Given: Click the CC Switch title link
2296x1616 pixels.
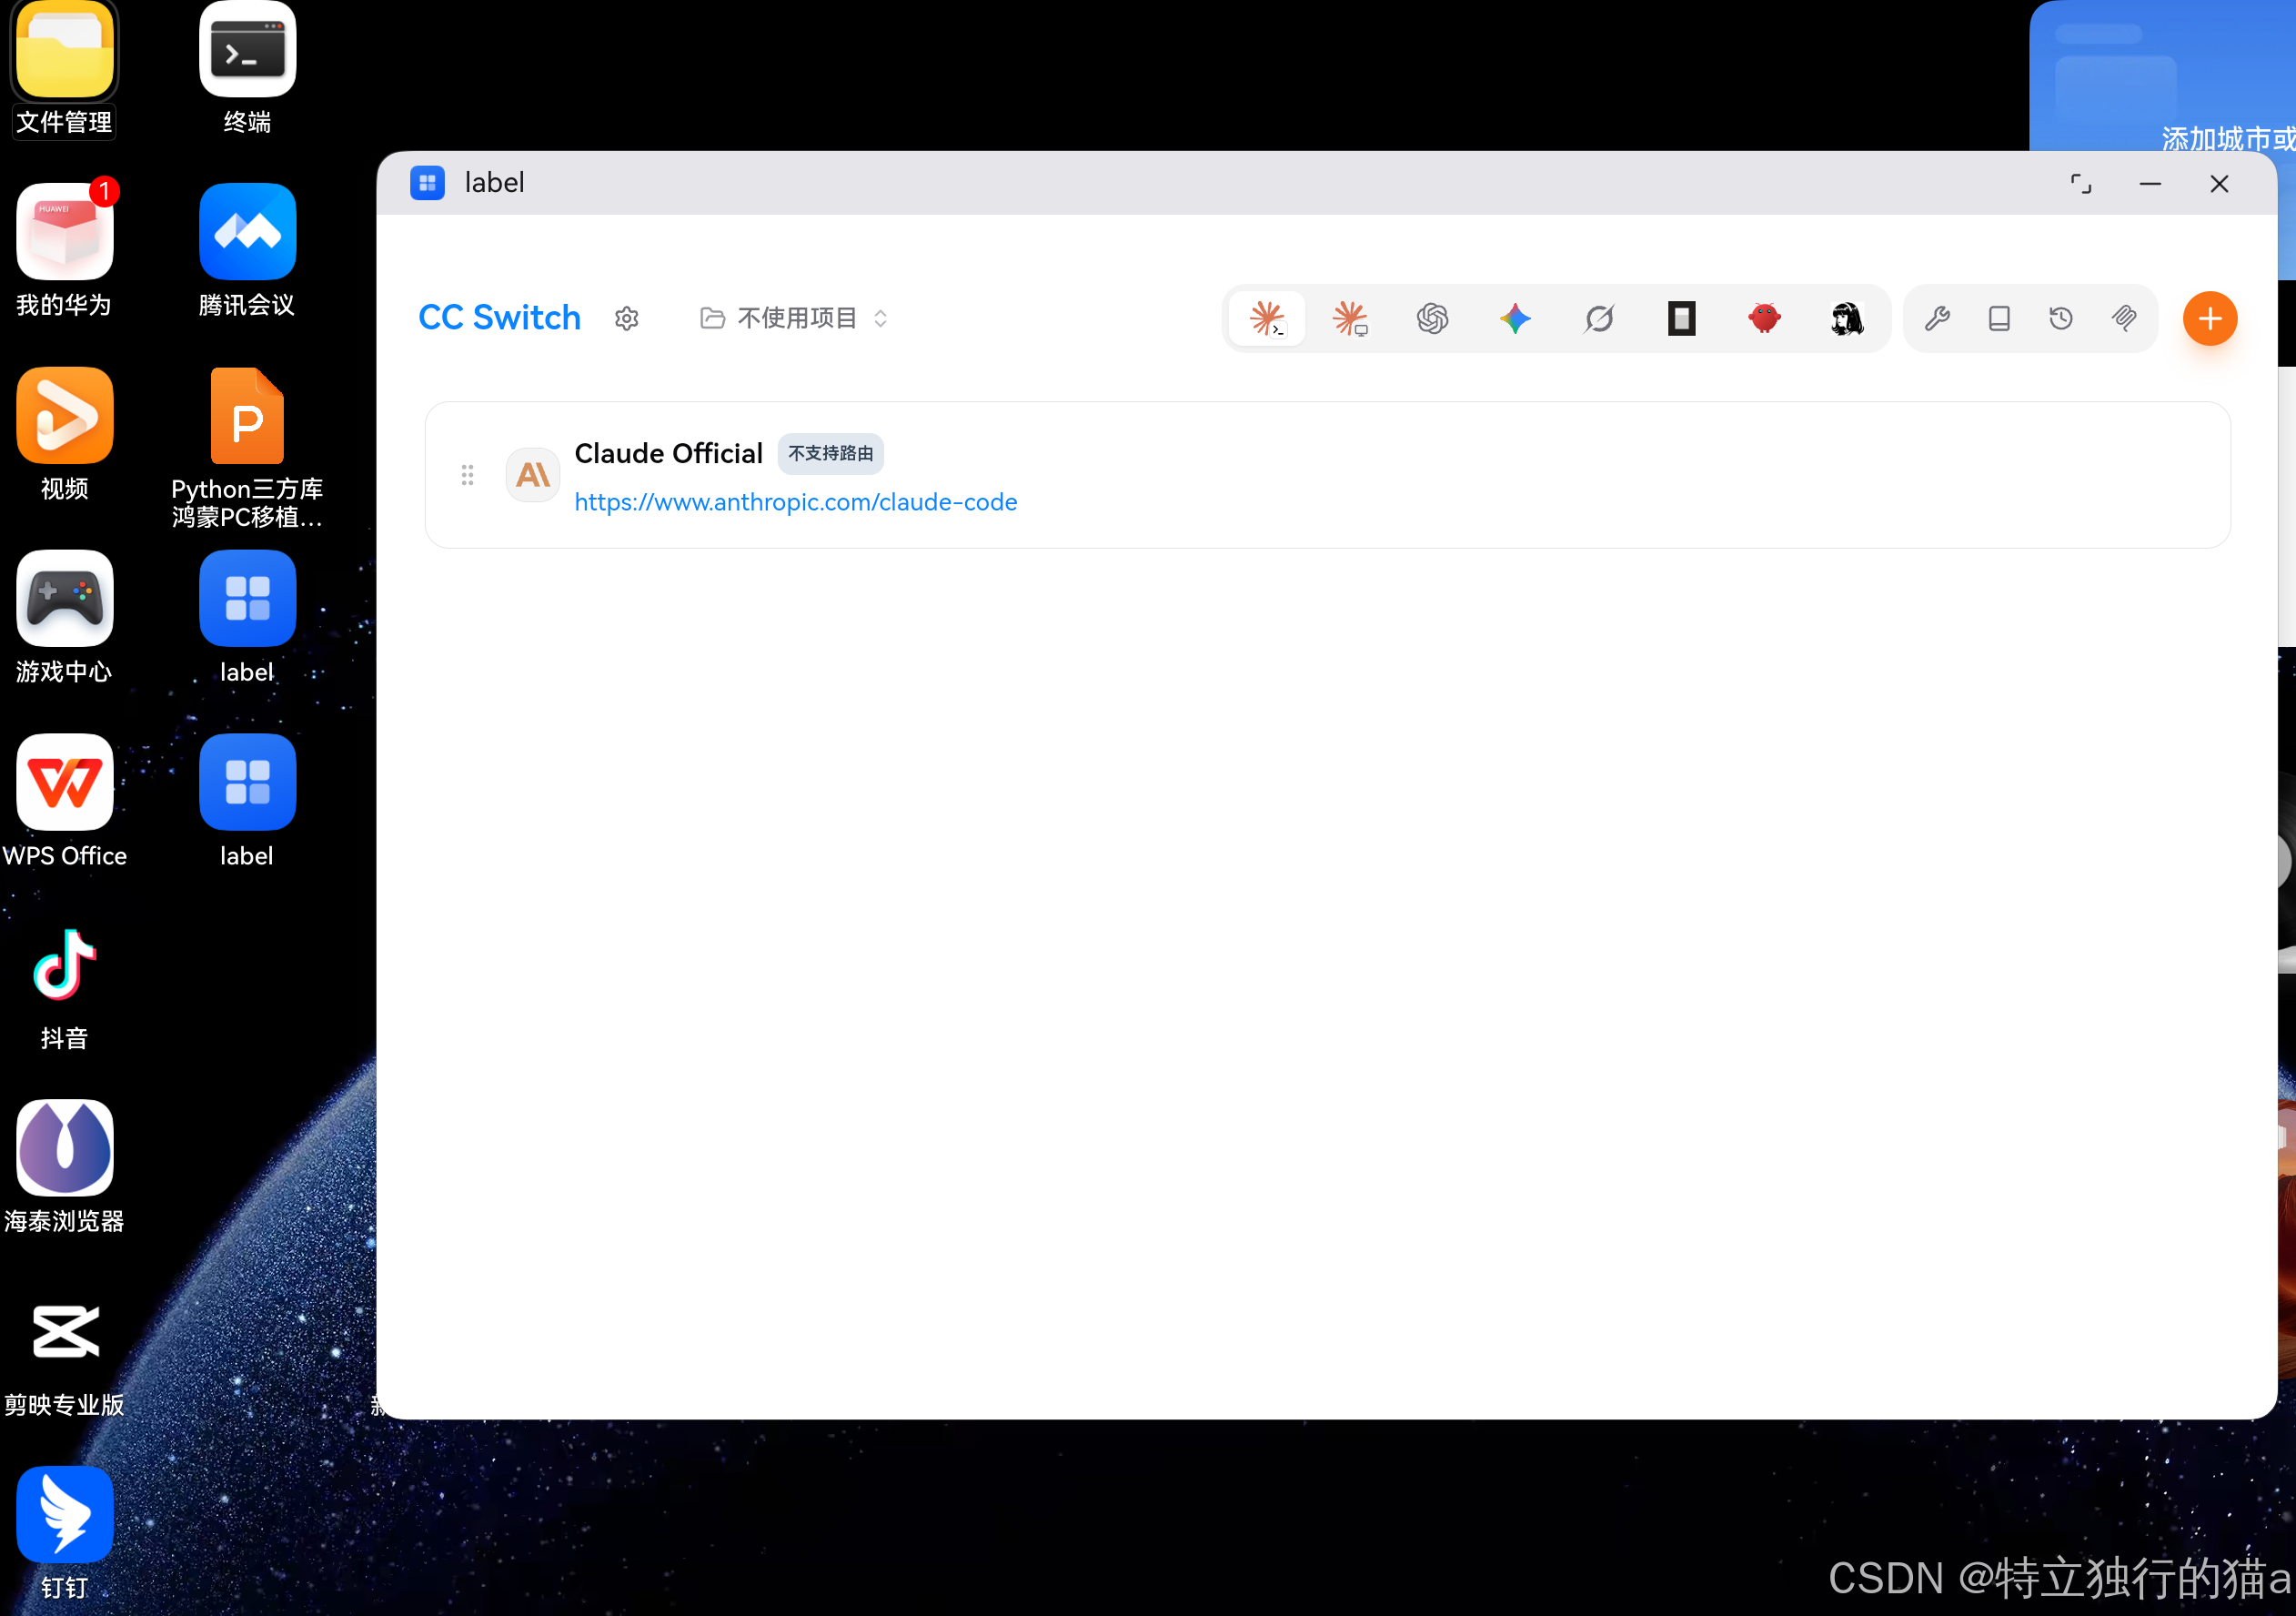Looking at the screenshot, I should tap(499, 318).
